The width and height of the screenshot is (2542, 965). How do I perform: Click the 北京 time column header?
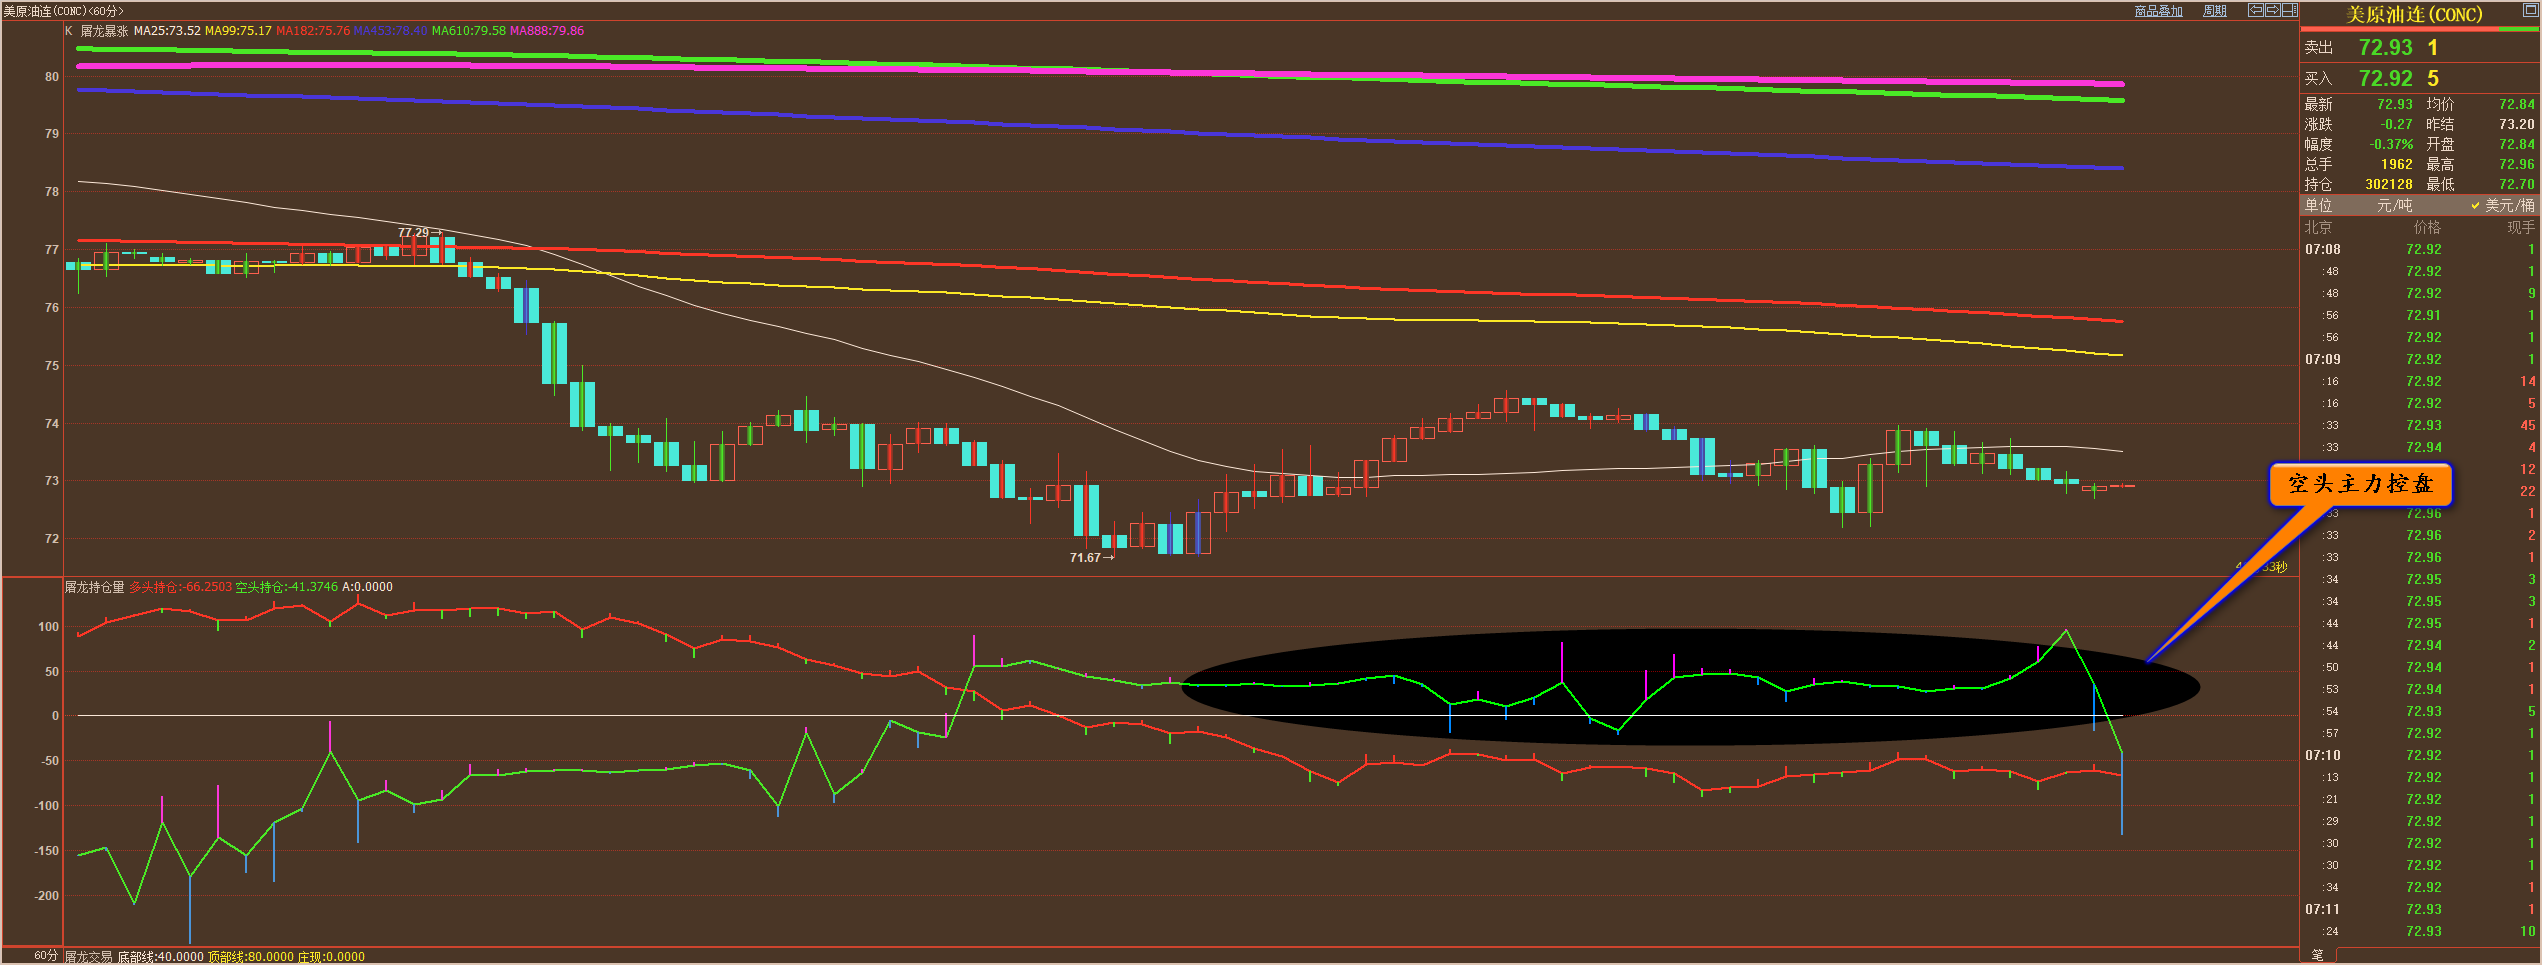point(2318,227)
